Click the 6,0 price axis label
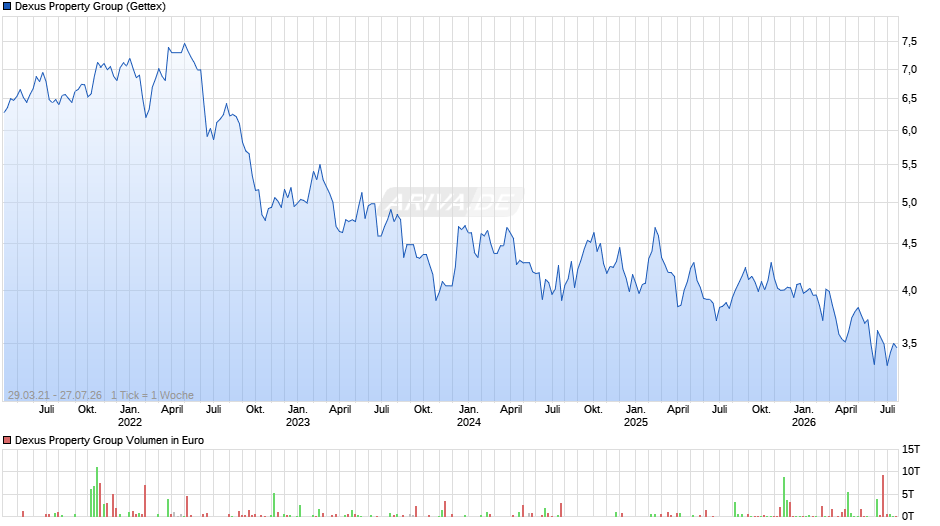Viewport: 940px width, 526px height. 909,131
